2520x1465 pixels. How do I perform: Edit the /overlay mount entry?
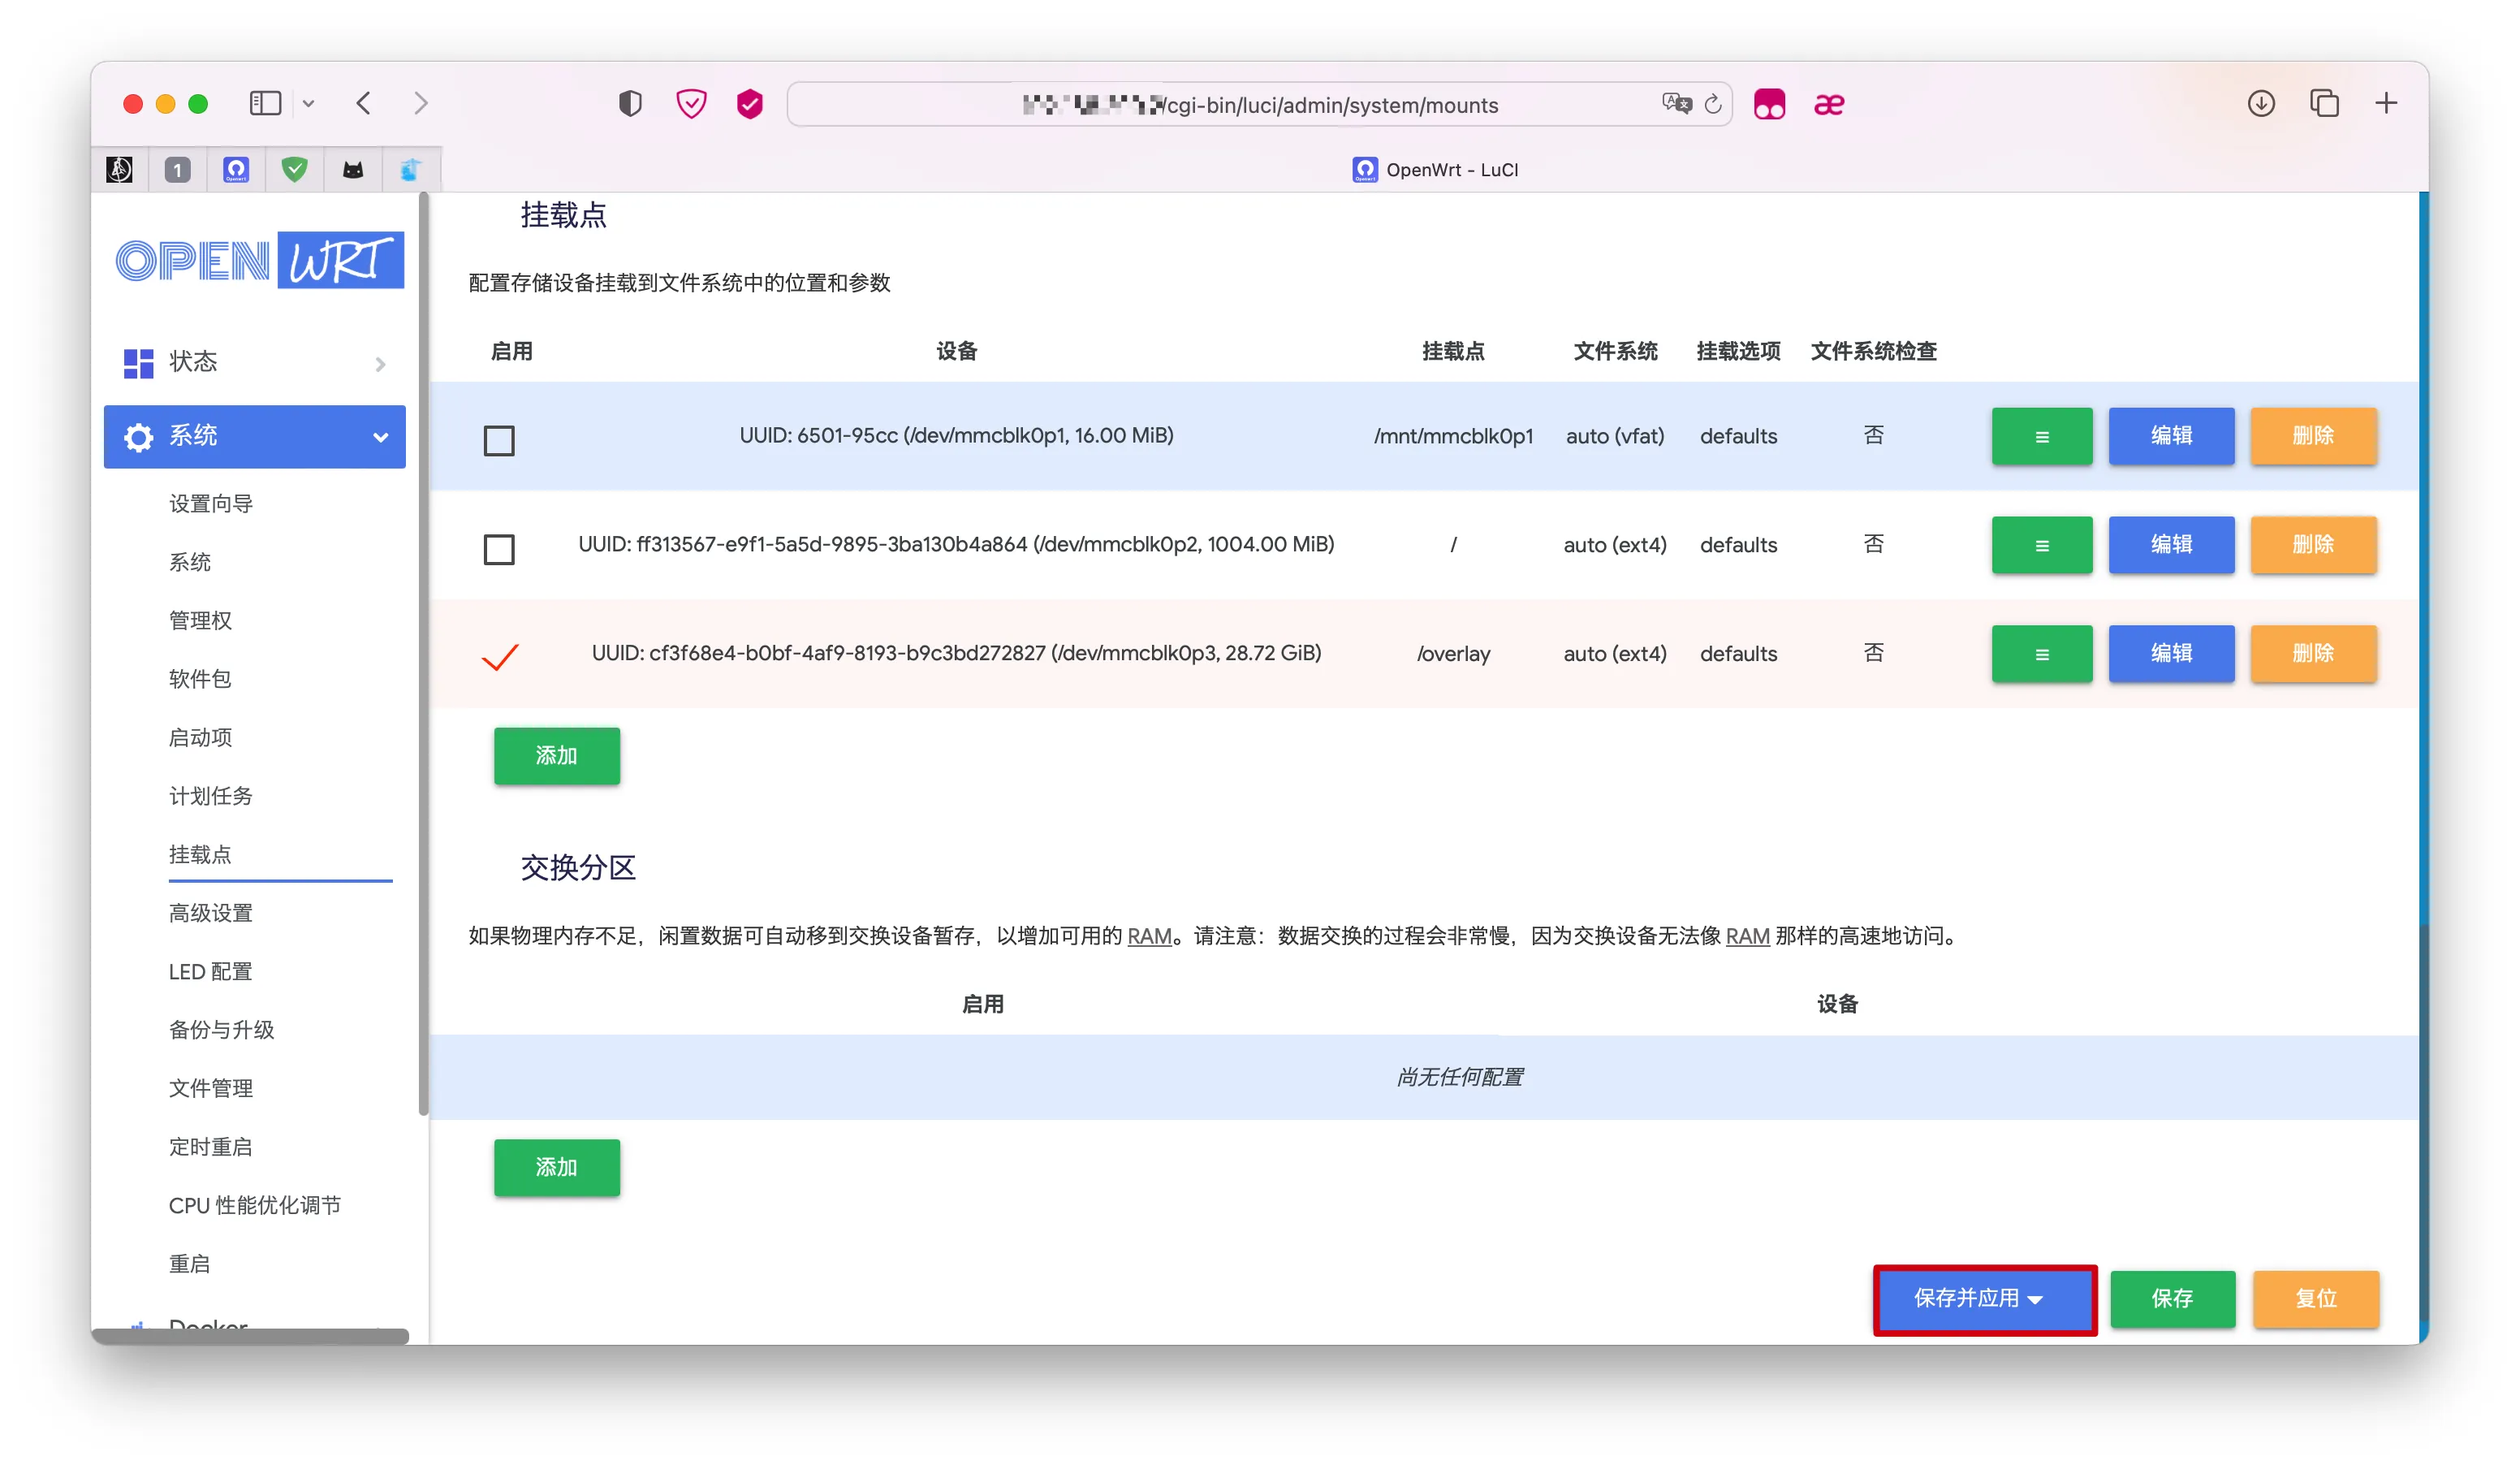[2171, 654]
